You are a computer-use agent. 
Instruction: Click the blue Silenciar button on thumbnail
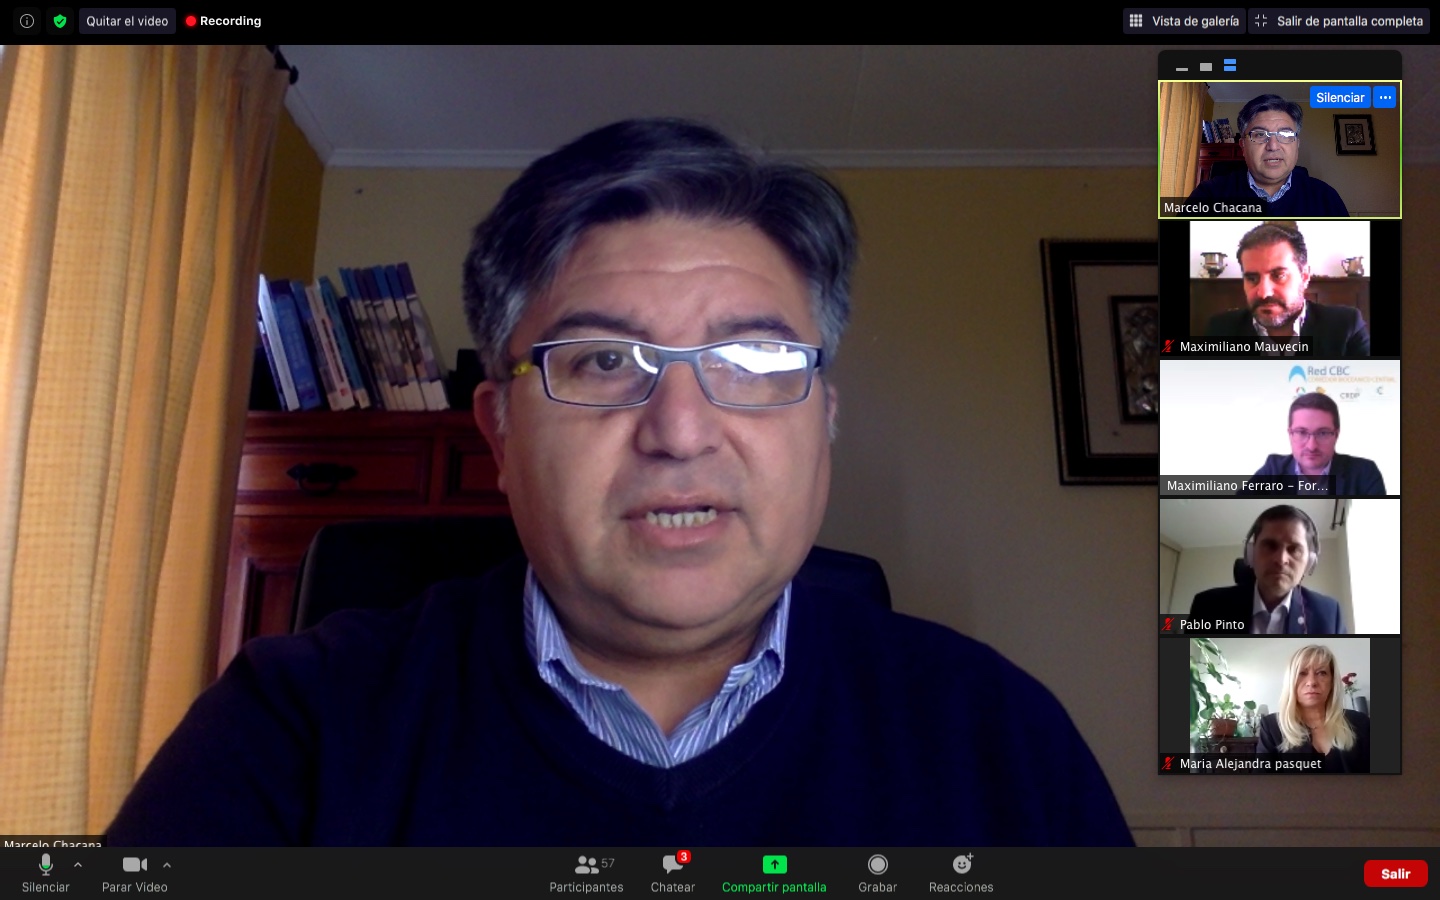(x=1340, y=97)
